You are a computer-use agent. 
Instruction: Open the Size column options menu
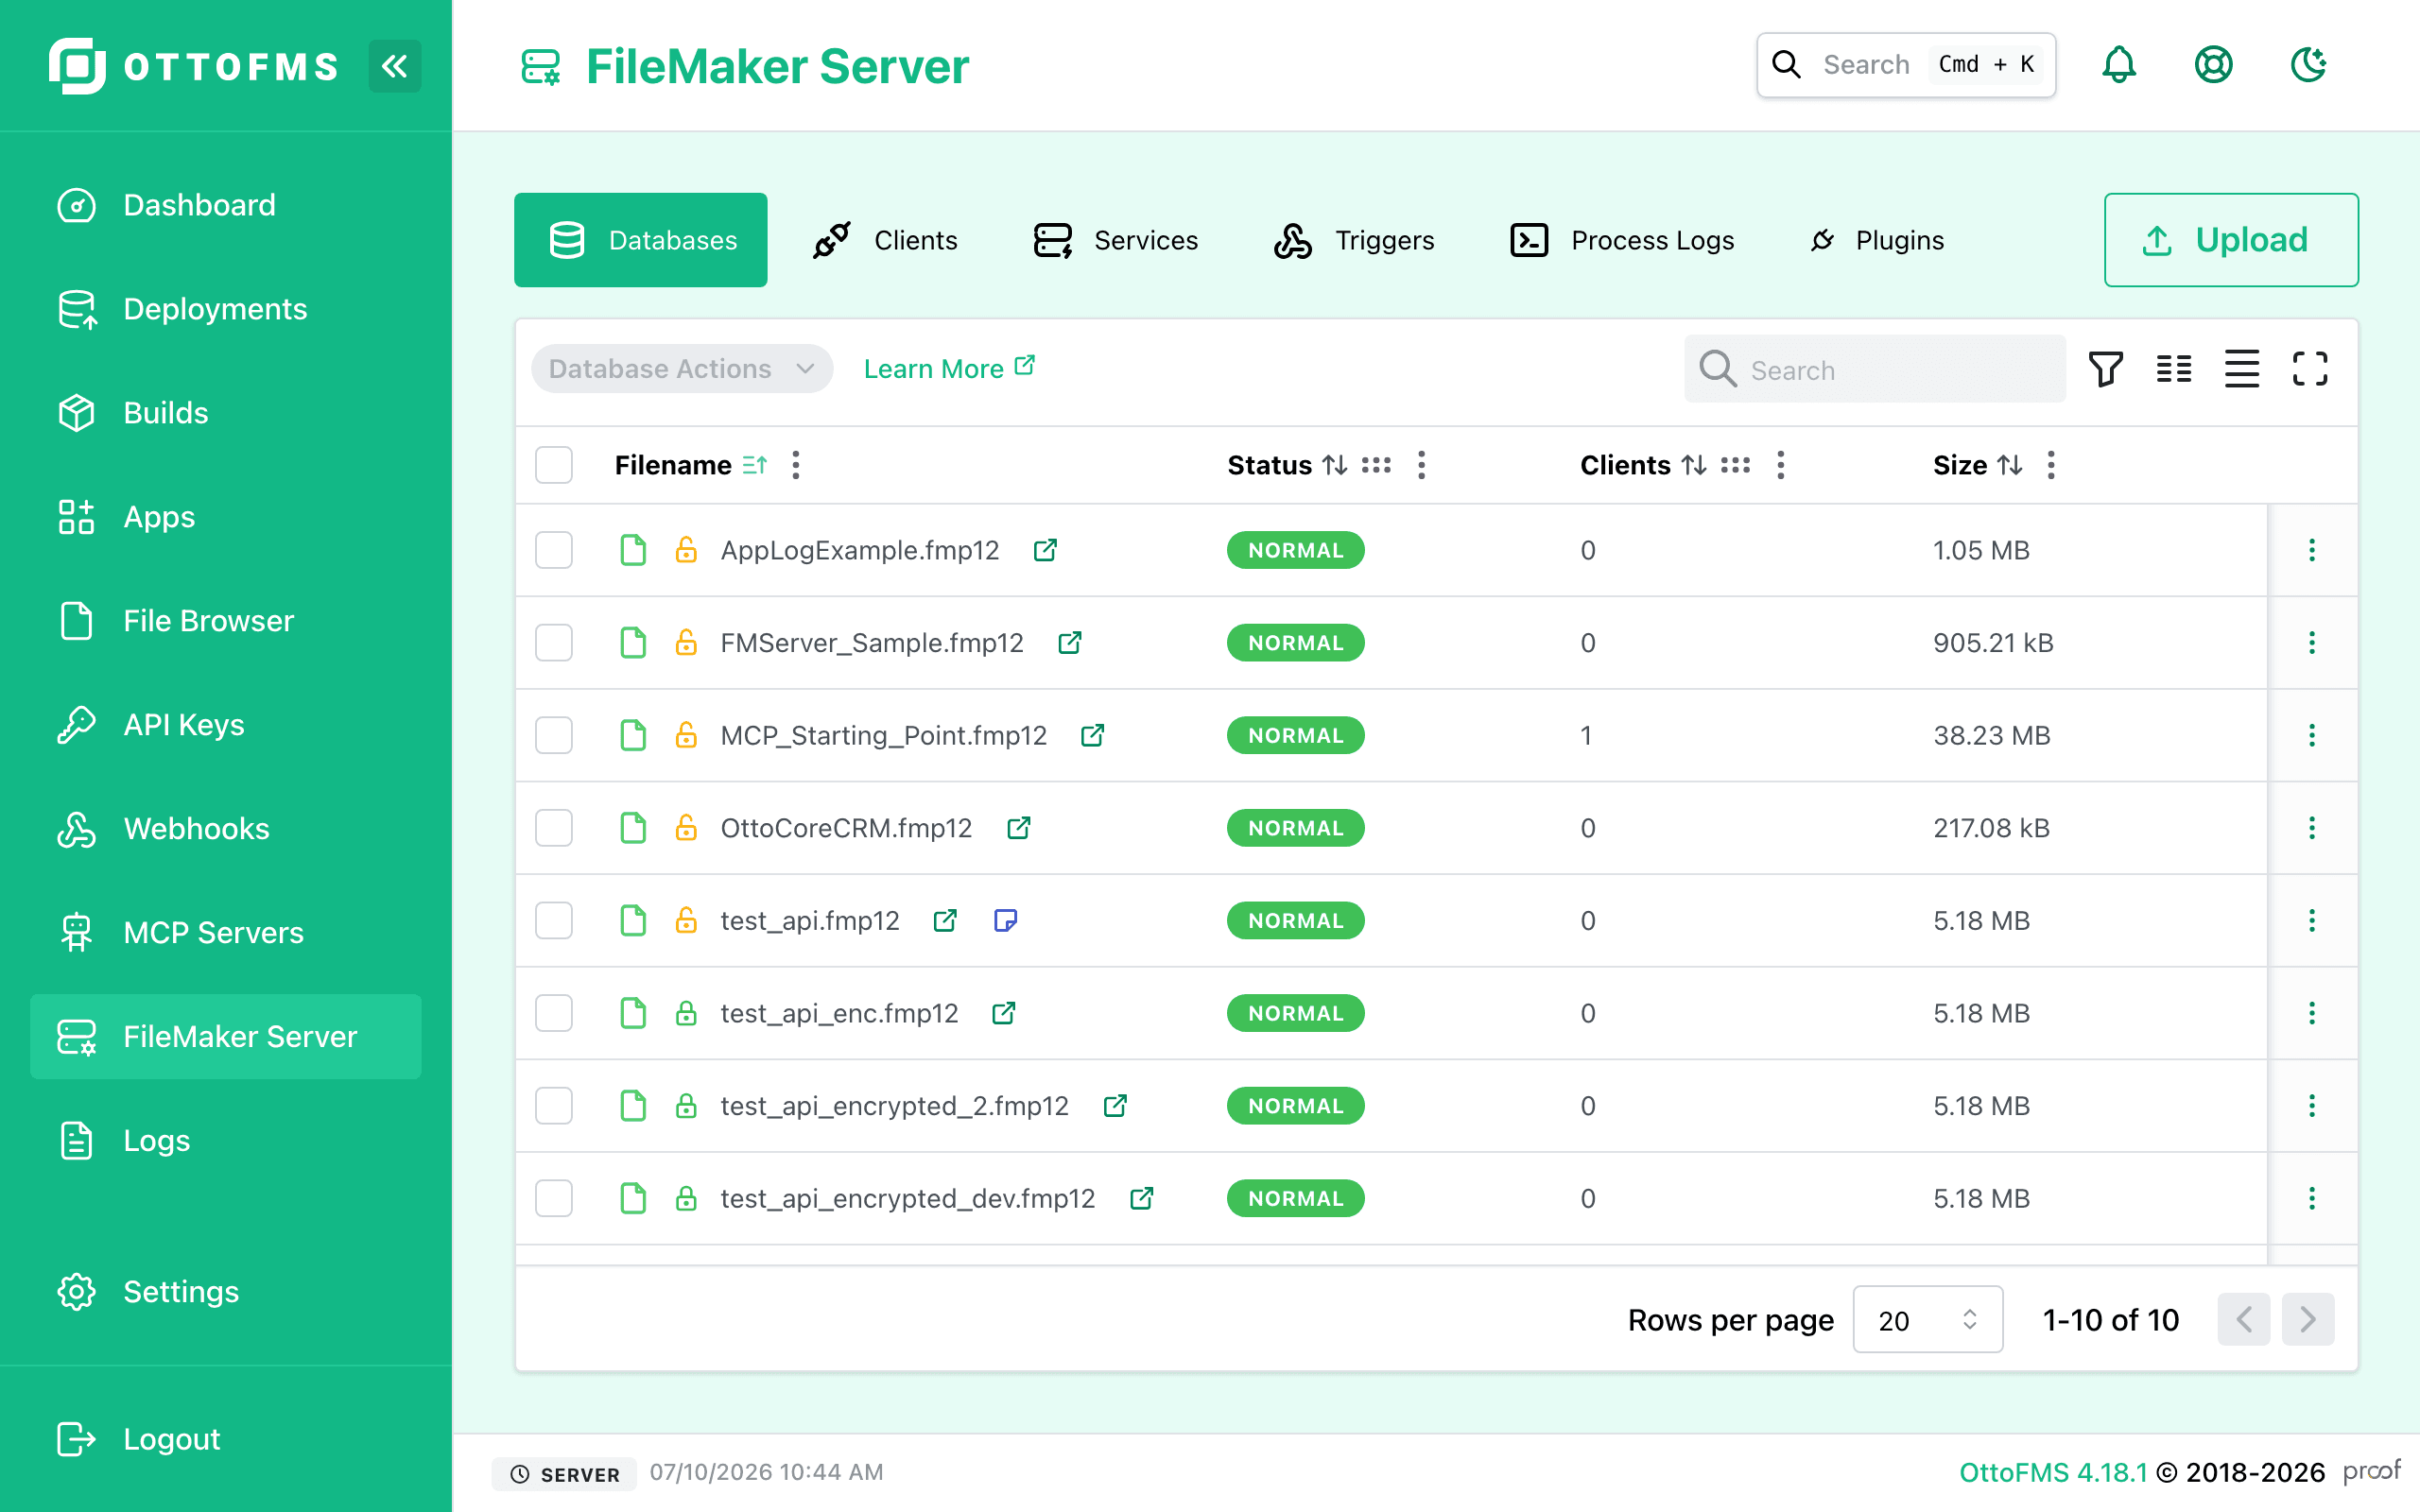point(2051,465)
